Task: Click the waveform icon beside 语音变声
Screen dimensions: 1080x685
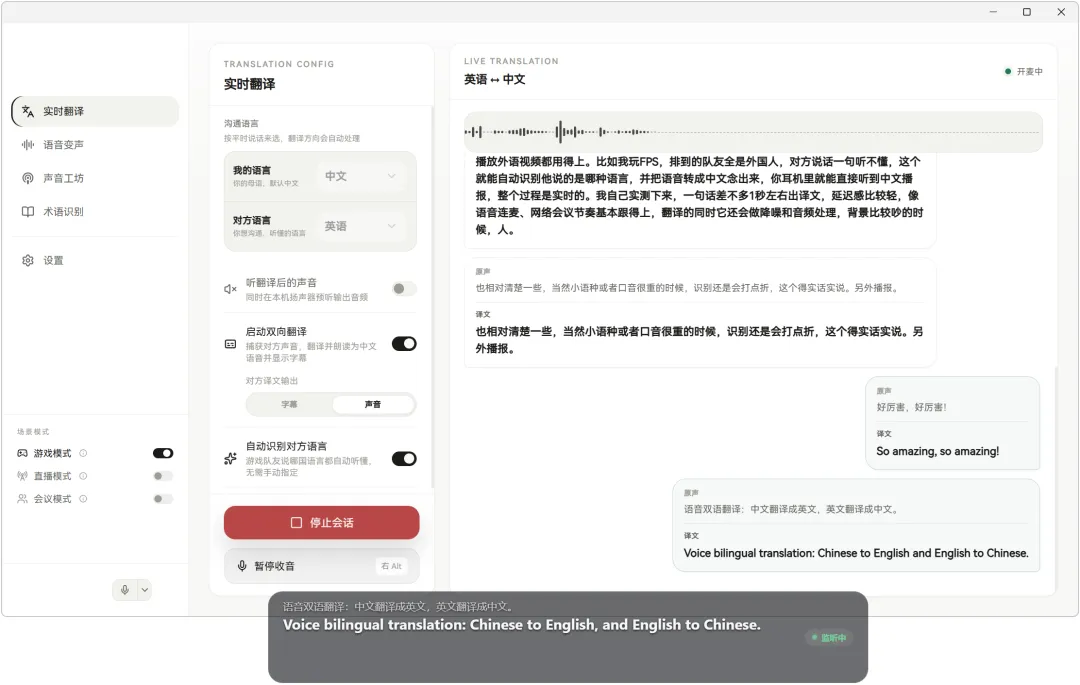Action: click(x=28, y=145)
